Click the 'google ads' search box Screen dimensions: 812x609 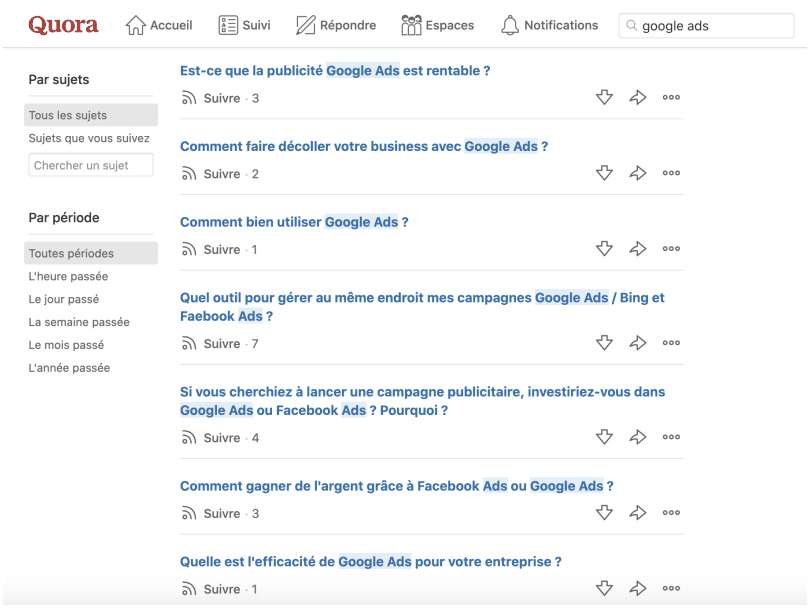(706, 25)
